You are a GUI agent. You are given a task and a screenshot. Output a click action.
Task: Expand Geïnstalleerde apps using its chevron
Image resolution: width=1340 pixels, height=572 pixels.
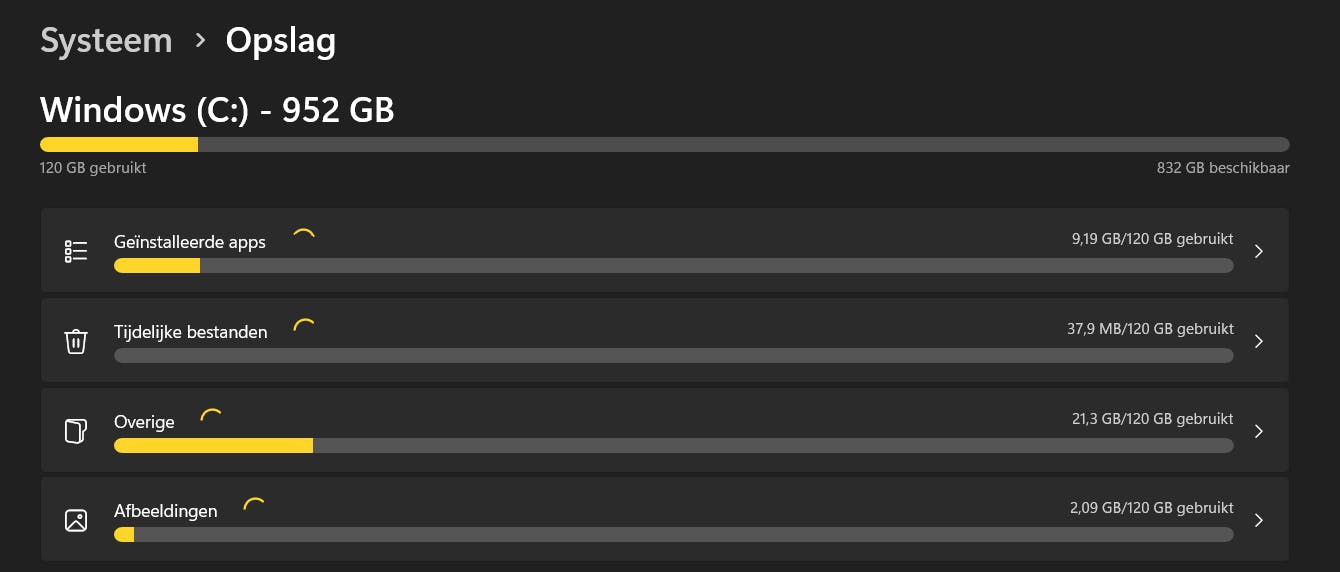click(x=1259, y=251)
